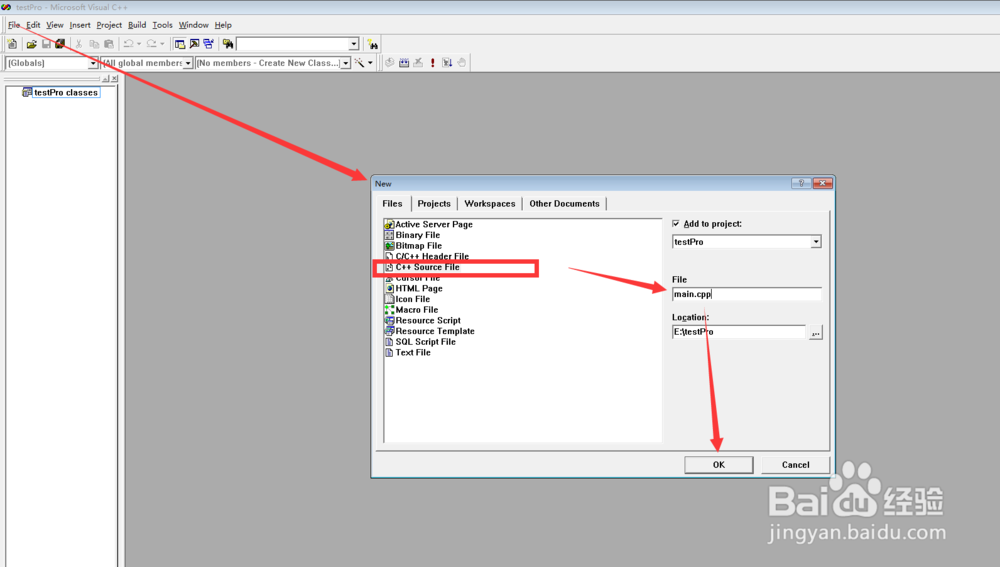This screenshot has height=567, width=1000.
Task: Click the Location path input field
Action: [739, 332]
